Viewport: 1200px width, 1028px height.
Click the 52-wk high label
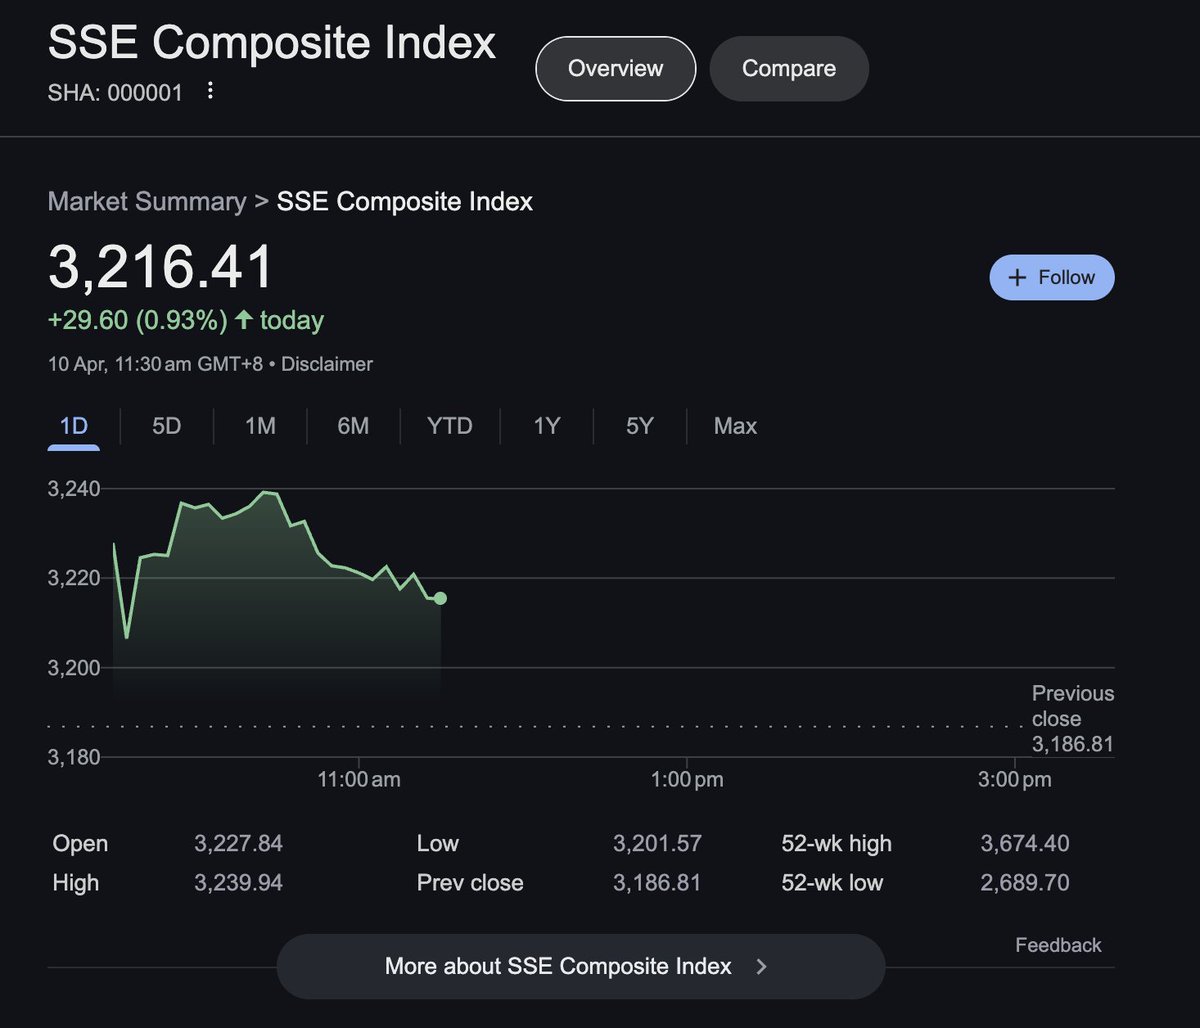pos(836,843)
